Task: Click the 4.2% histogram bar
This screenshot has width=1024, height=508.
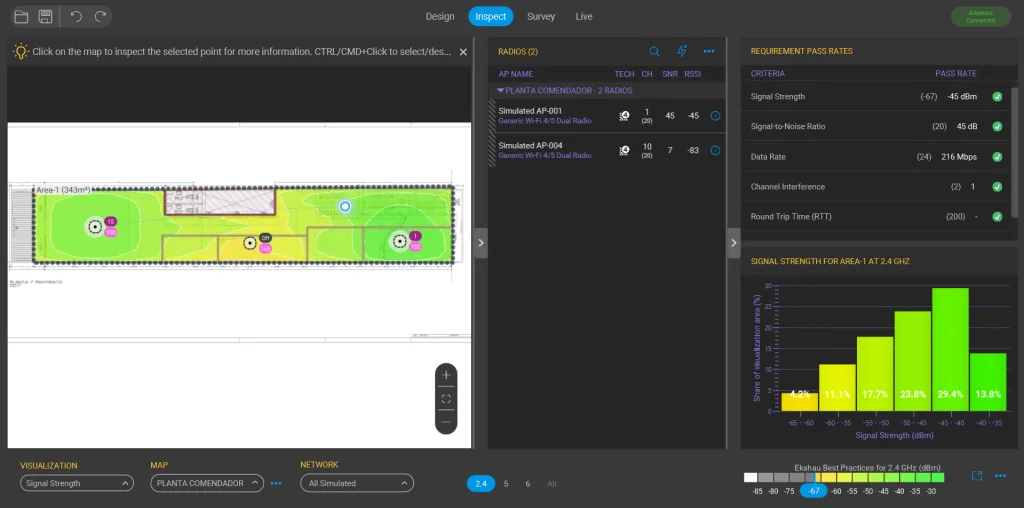Action: tap(799, 402)
